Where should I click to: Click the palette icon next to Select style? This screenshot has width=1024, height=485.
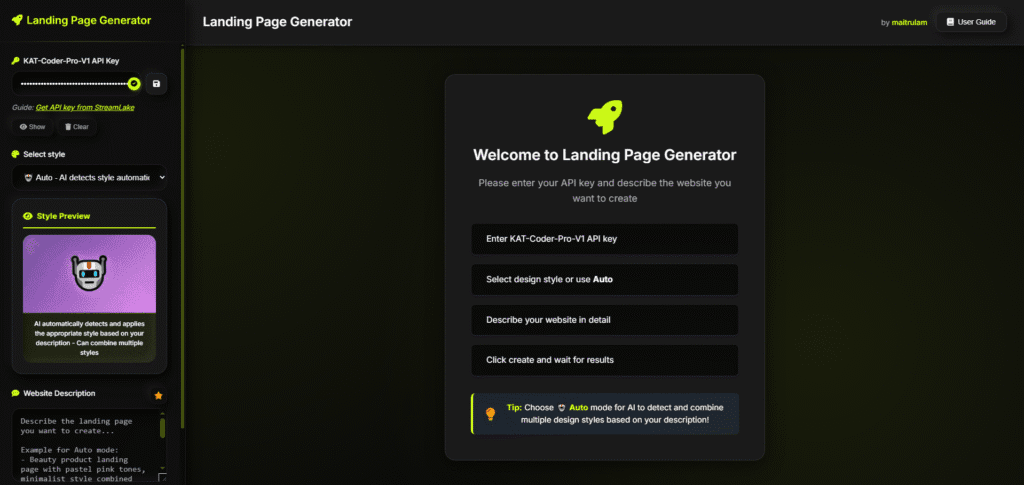[15, 154]
